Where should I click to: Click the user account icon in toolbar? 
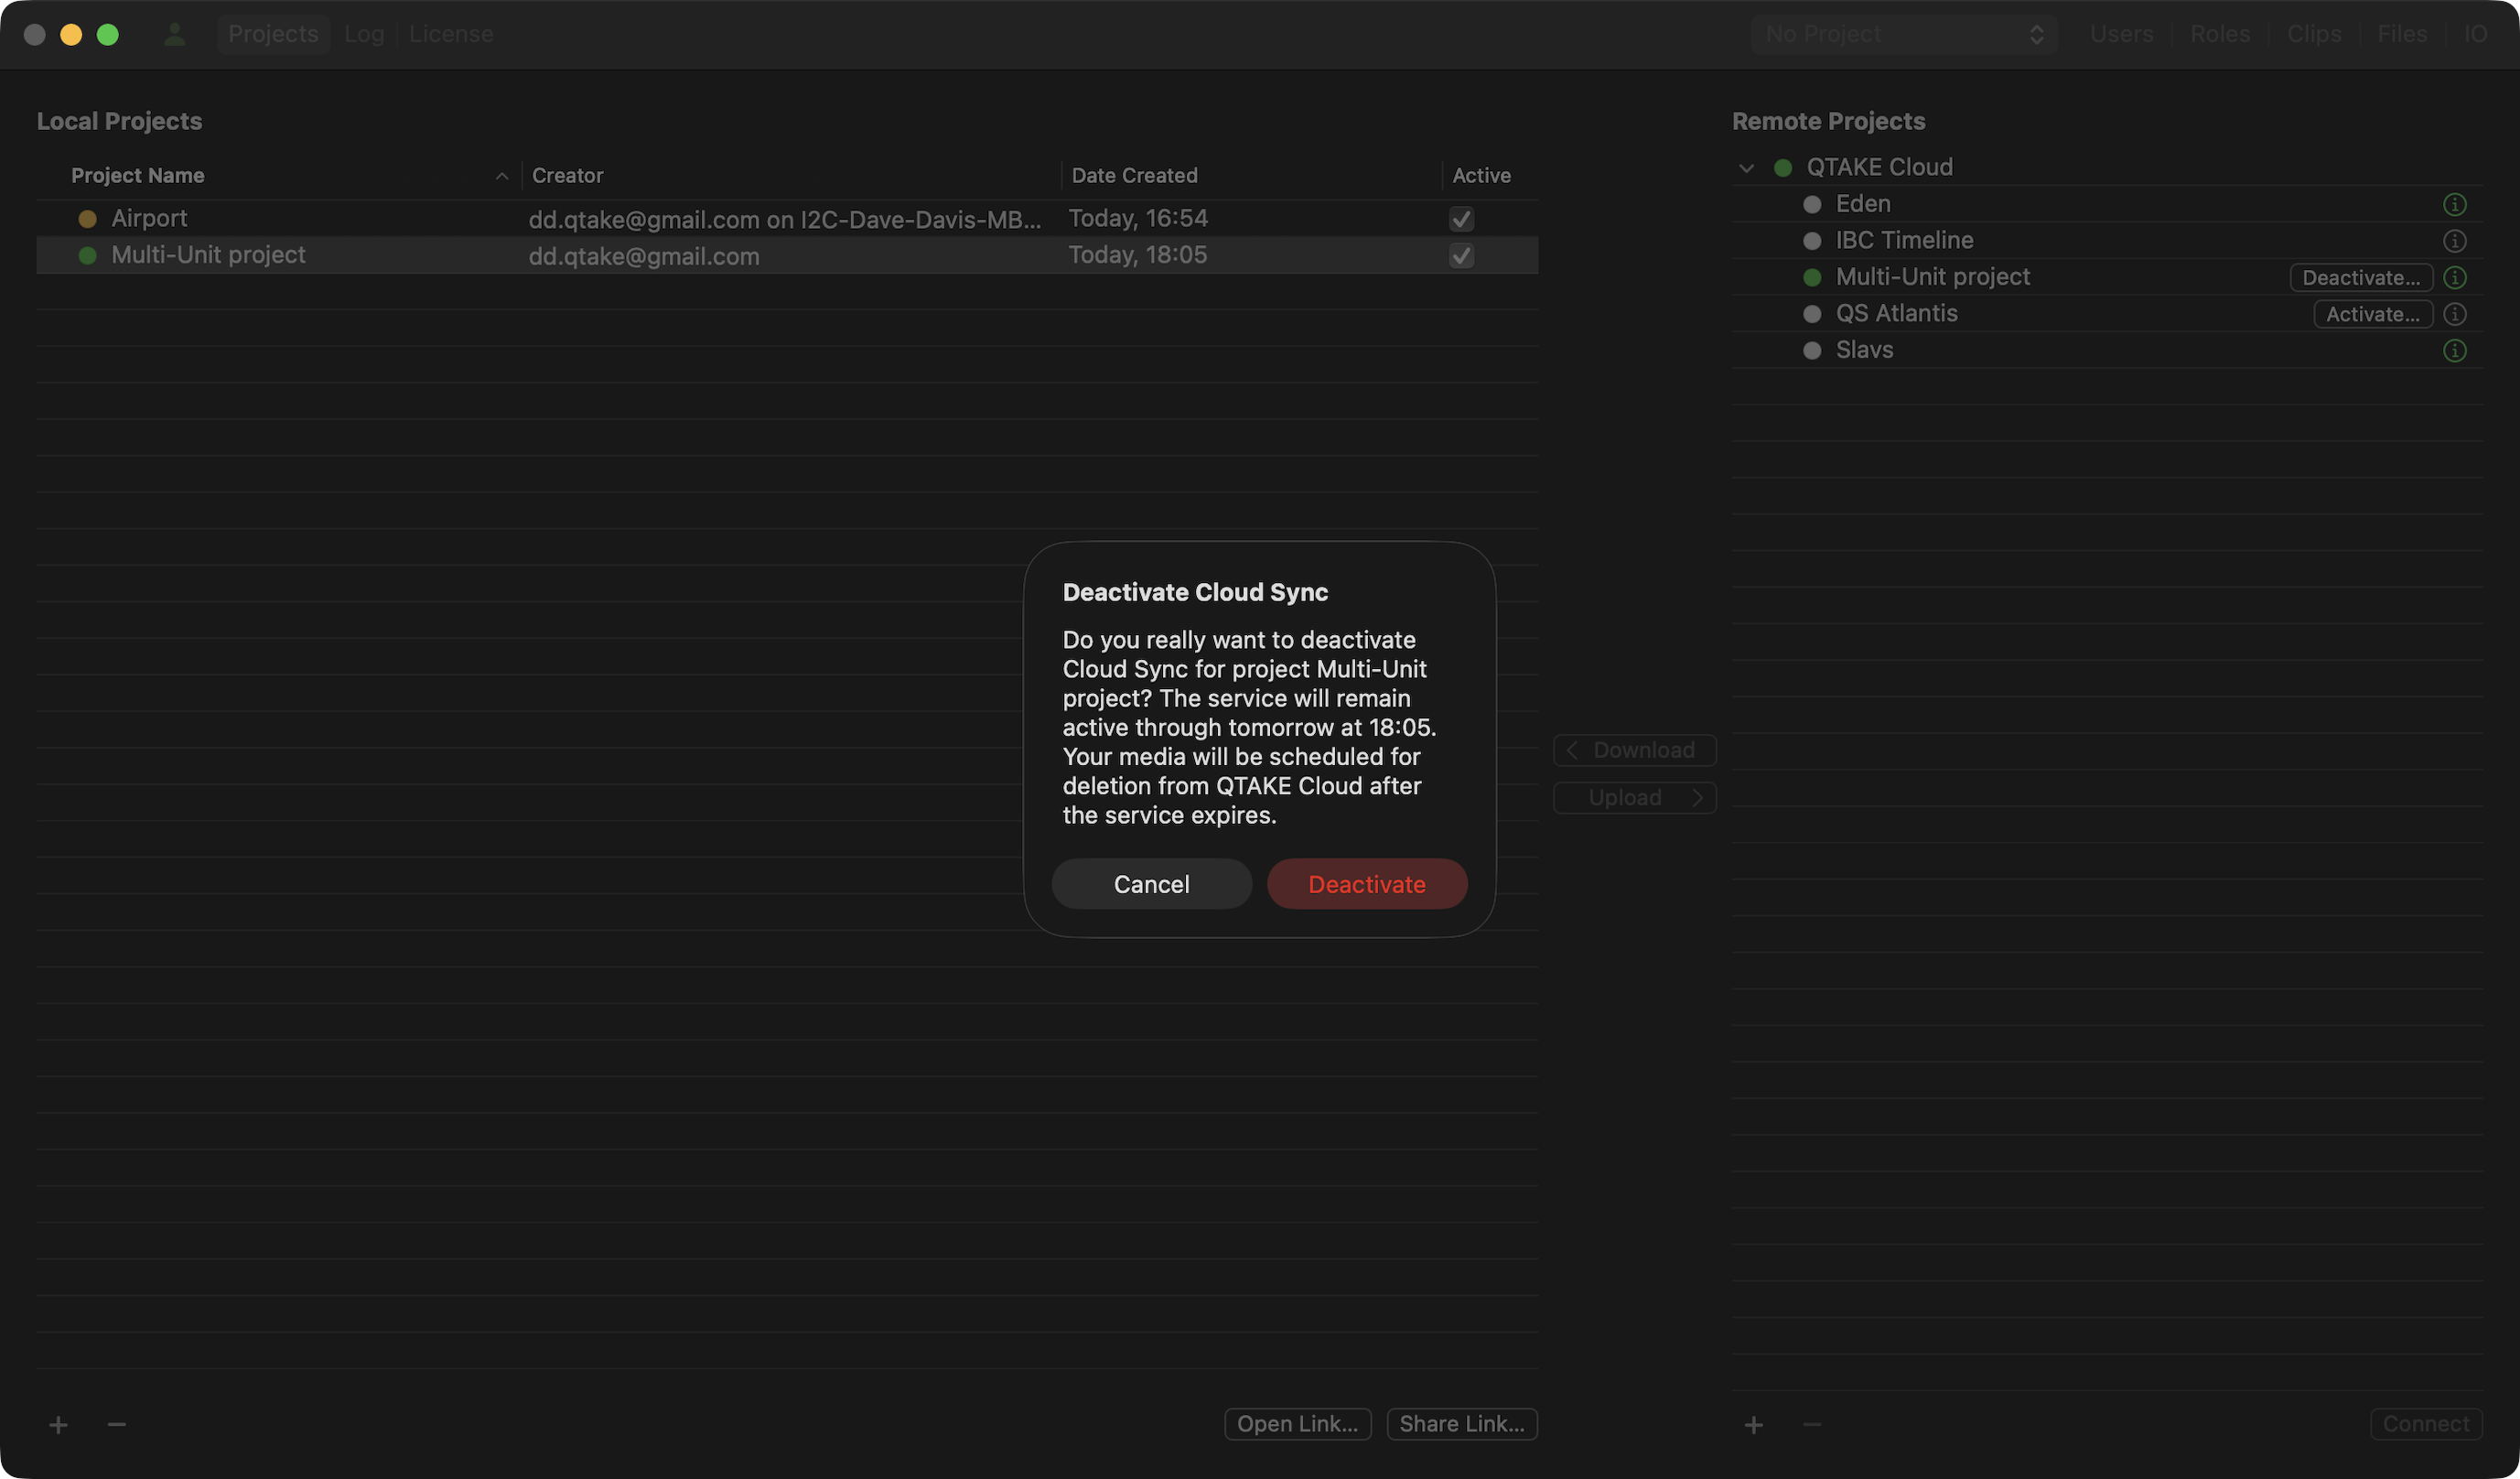[175, 34]
